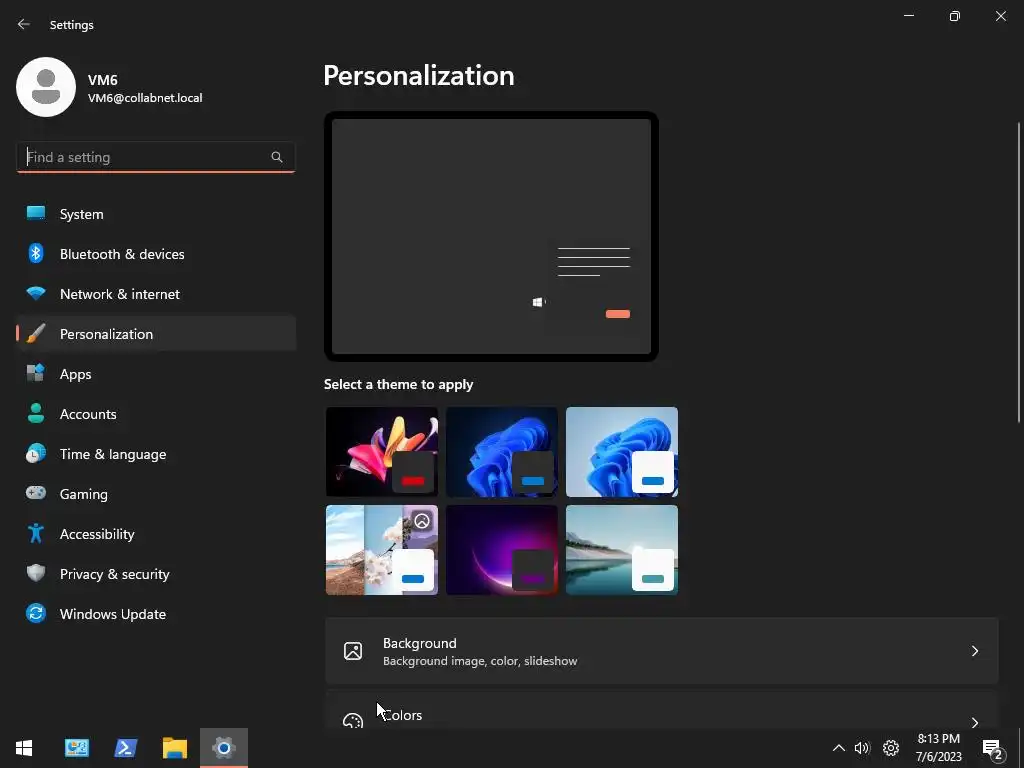Apply the colorful flower dark theme
Viewport: 1024px width, 768px height.
click(382, 452)
